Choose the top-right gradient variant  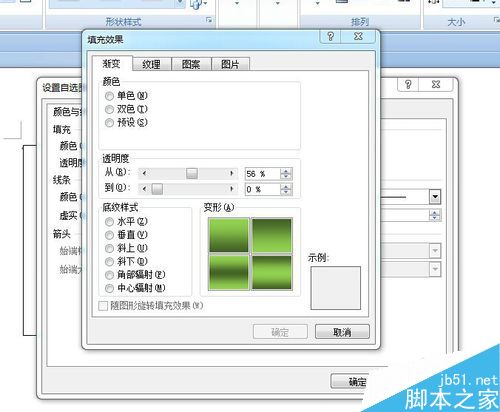(272, 235)
